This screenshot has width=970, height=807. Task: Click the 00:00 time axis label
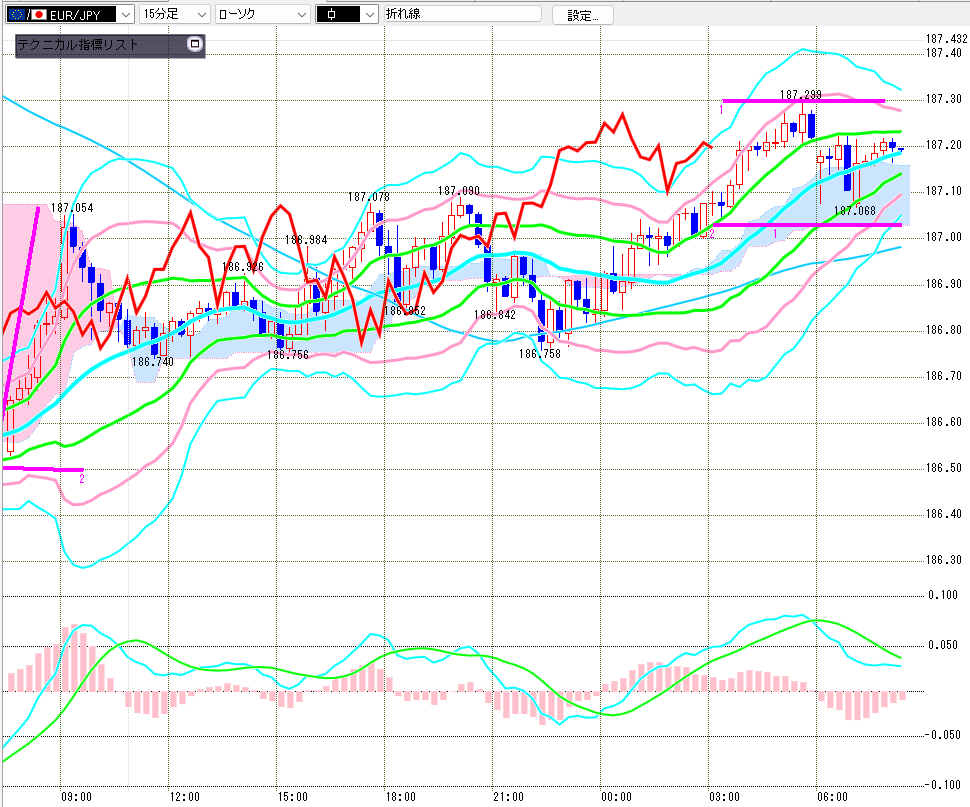coord(616,797)
